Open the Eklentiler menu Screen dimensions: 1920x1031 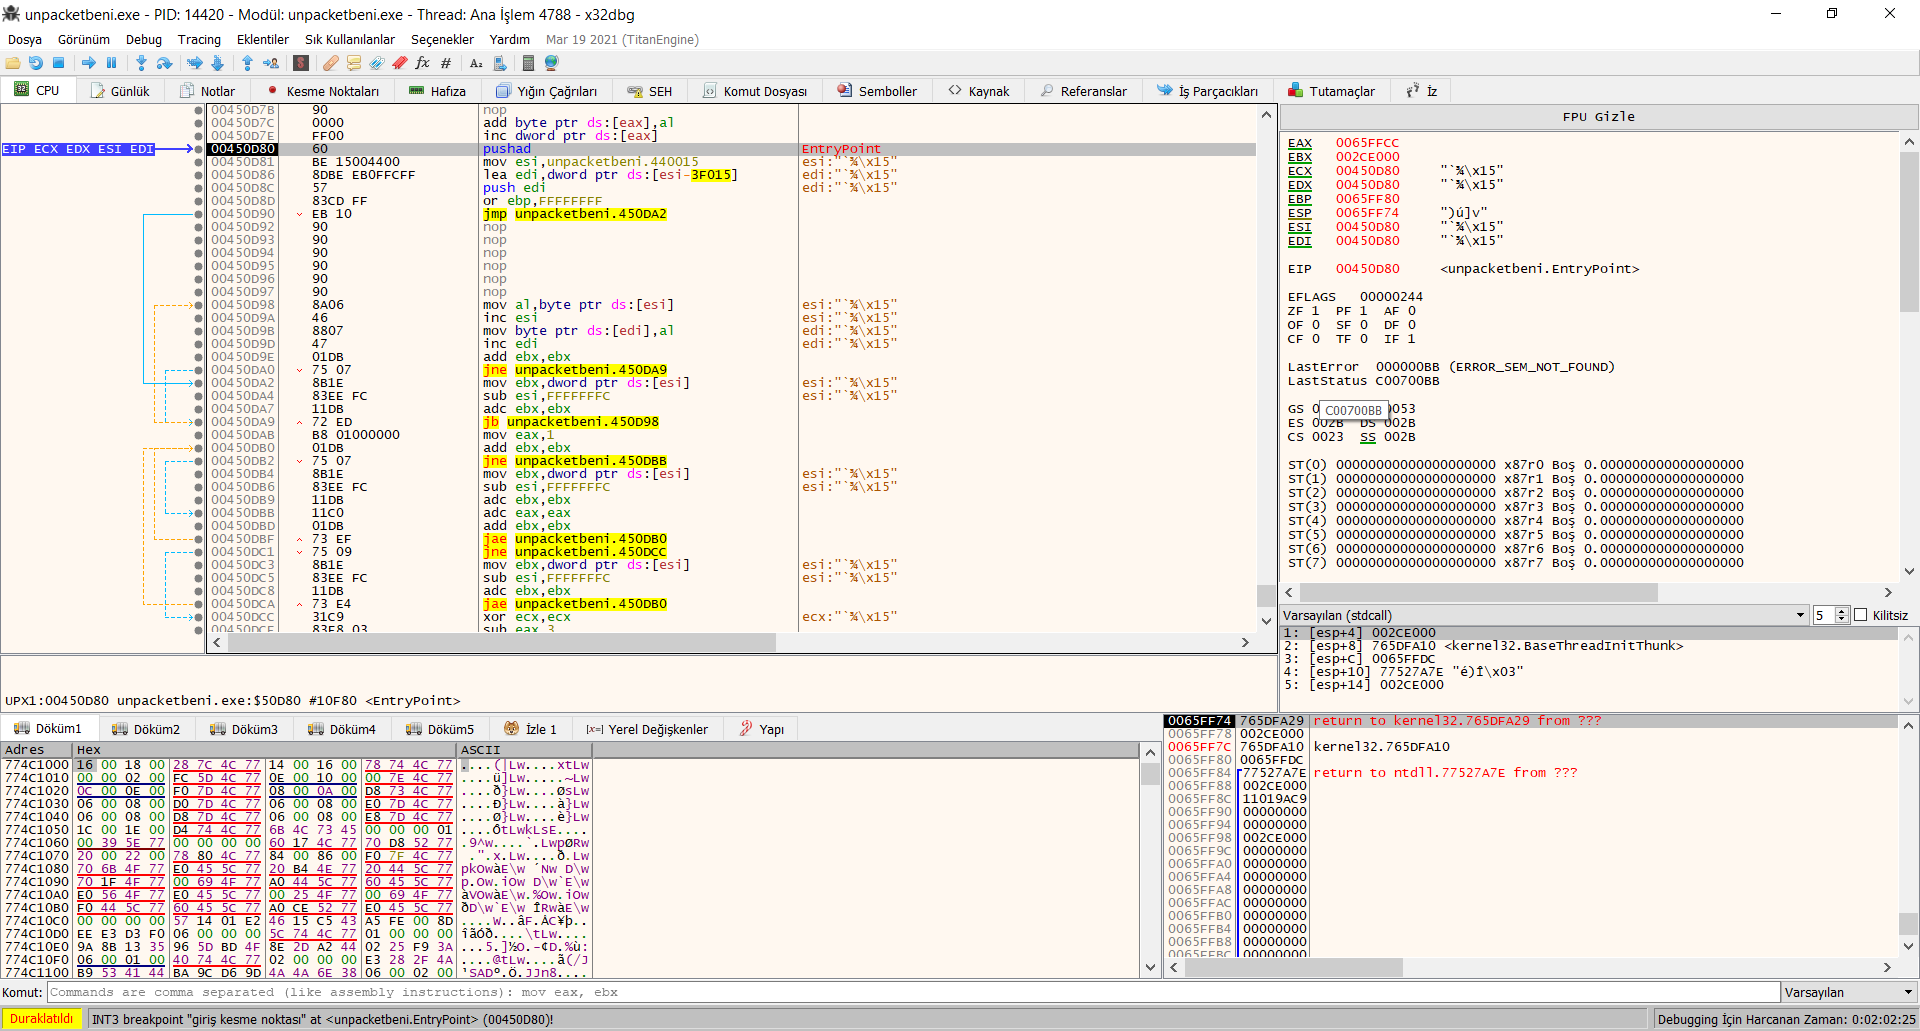[x=262, y=40]
